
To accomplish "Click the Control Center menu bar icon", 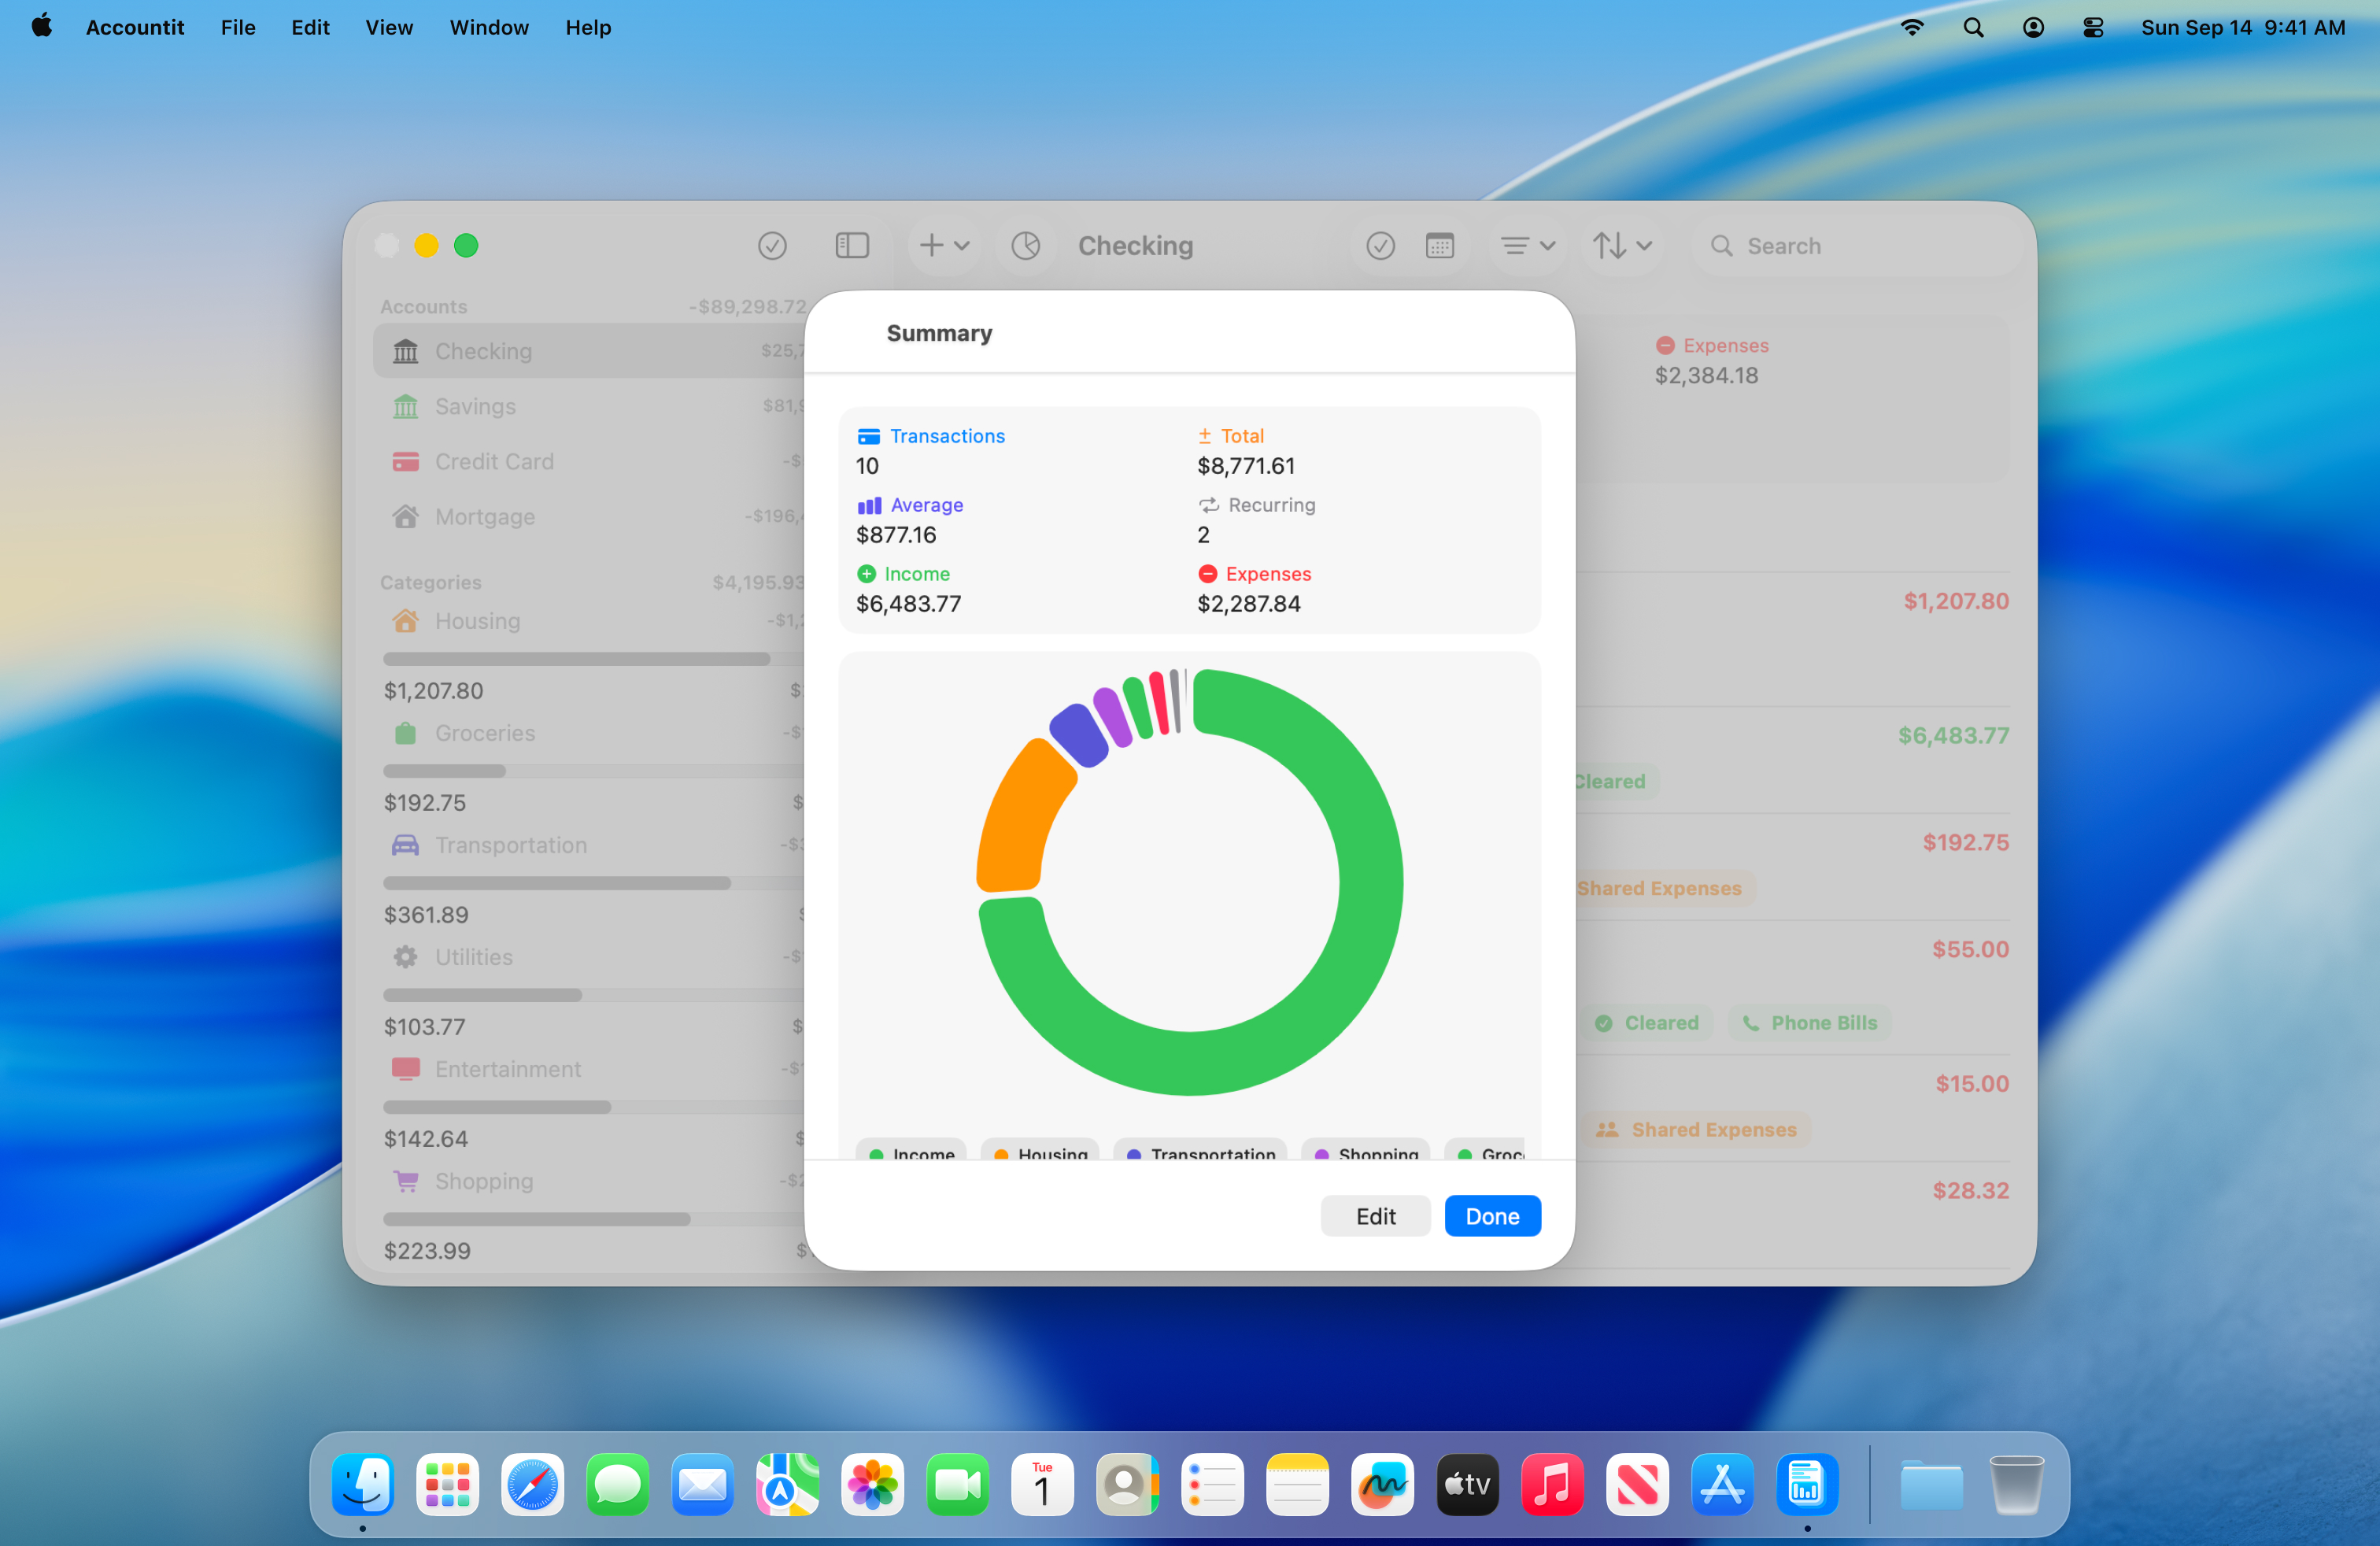I will [x=2092, y=27].
